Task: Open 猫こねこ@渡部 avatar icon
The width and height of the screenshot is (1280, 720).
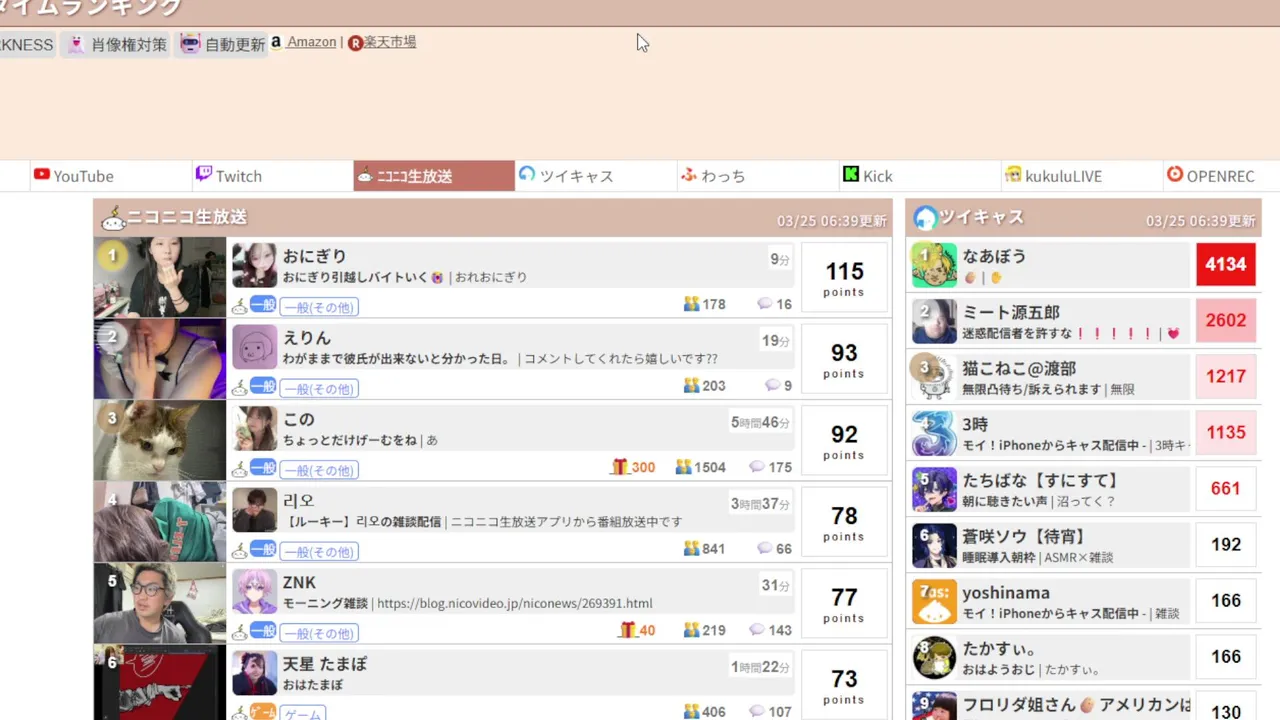Action: coord(934,377)
